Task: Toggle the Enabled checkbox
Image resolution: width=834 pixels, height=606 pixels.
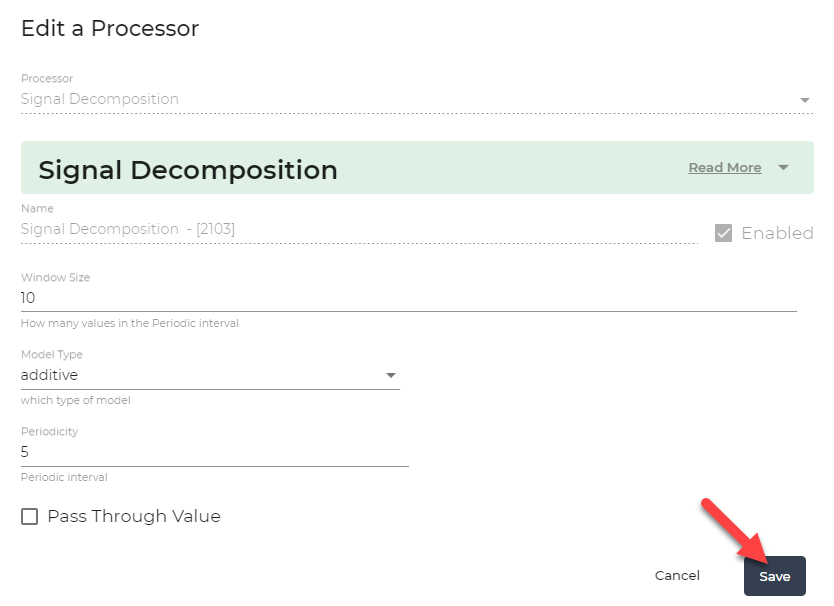Action: (722, 232)
